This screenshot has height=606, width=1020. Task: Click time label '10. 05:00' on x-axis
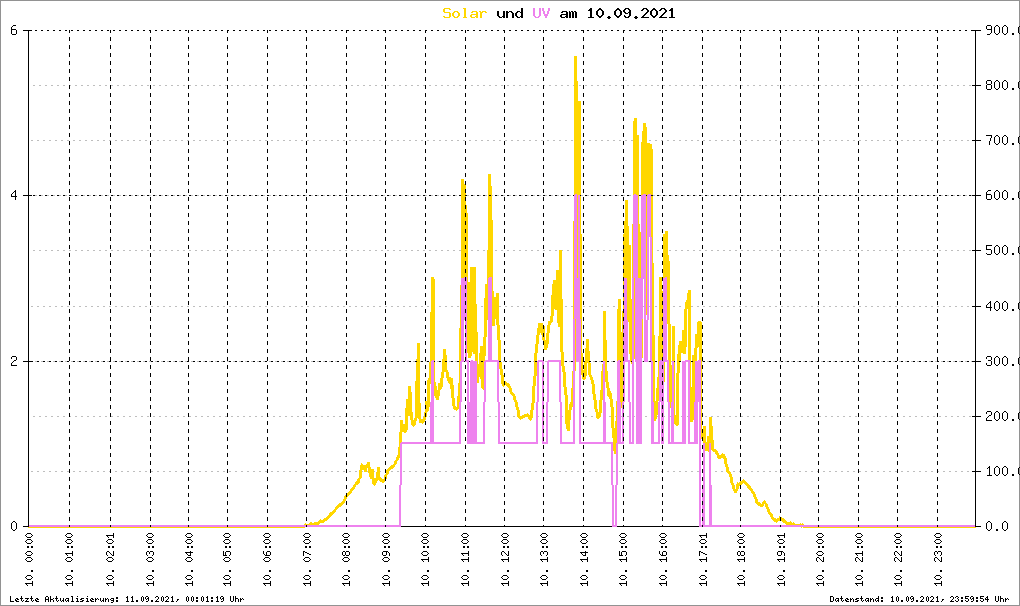click(x=228, y=559)
